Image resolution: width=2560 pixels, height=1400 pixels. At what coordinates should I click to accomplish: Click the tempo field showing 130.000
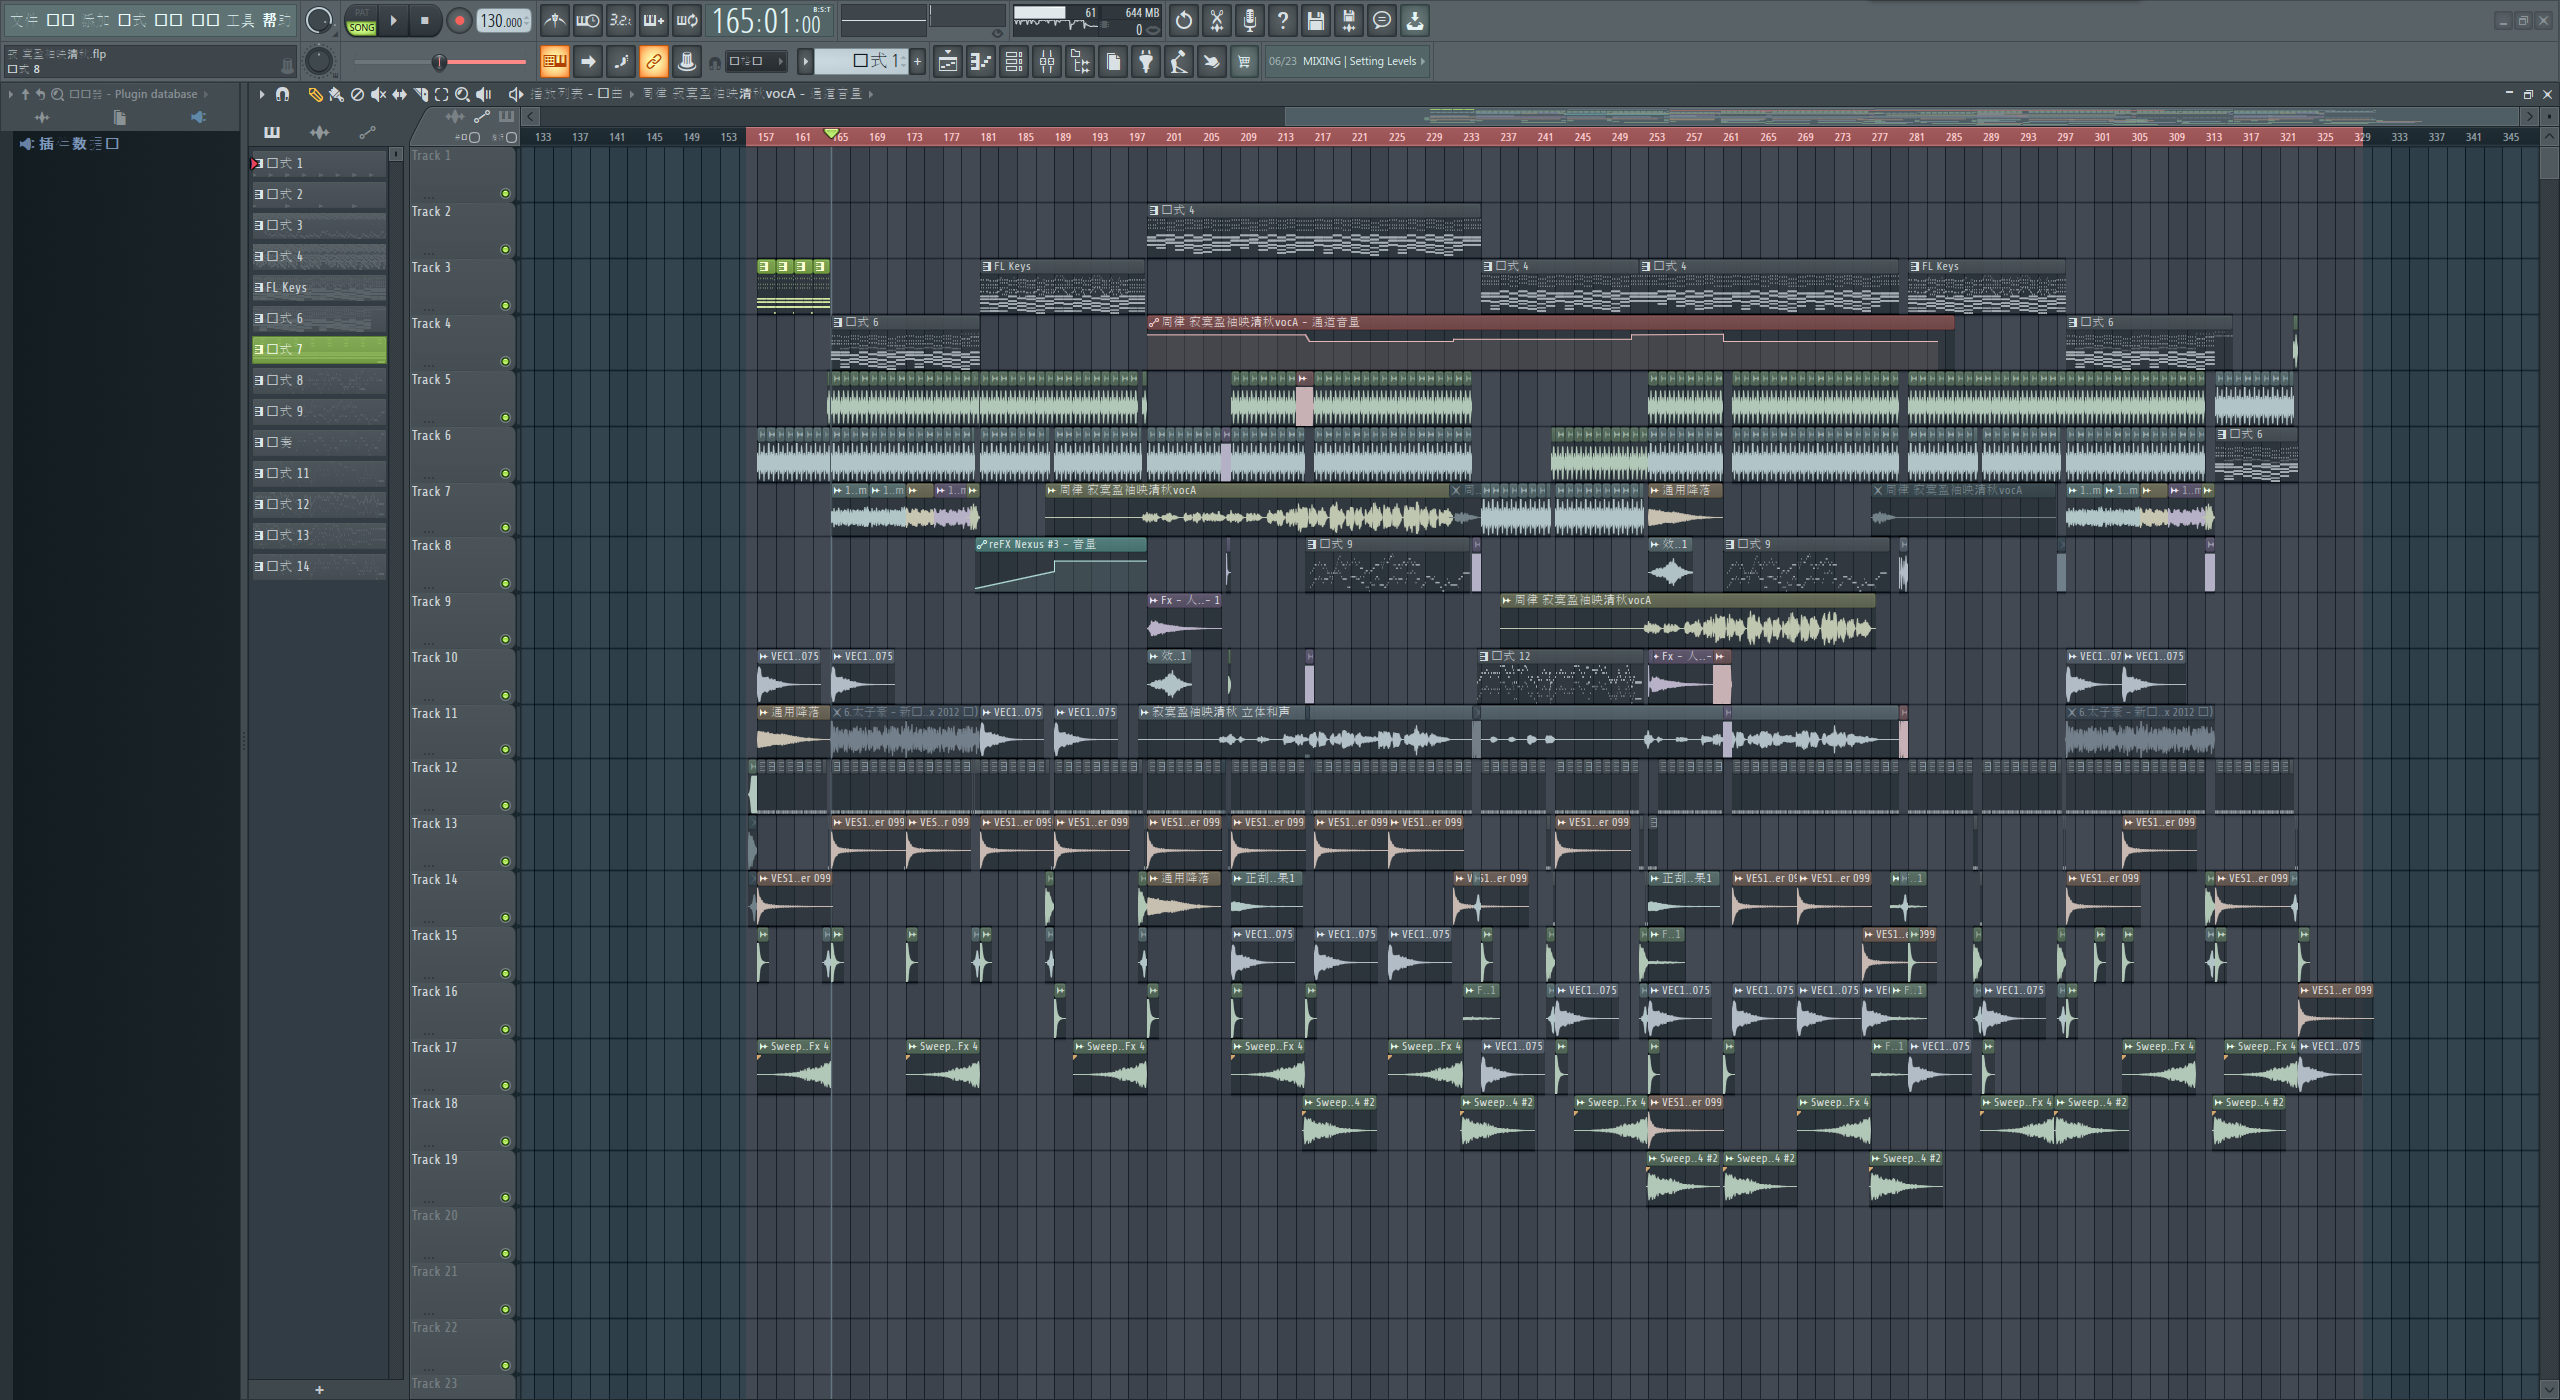point(503,20)
